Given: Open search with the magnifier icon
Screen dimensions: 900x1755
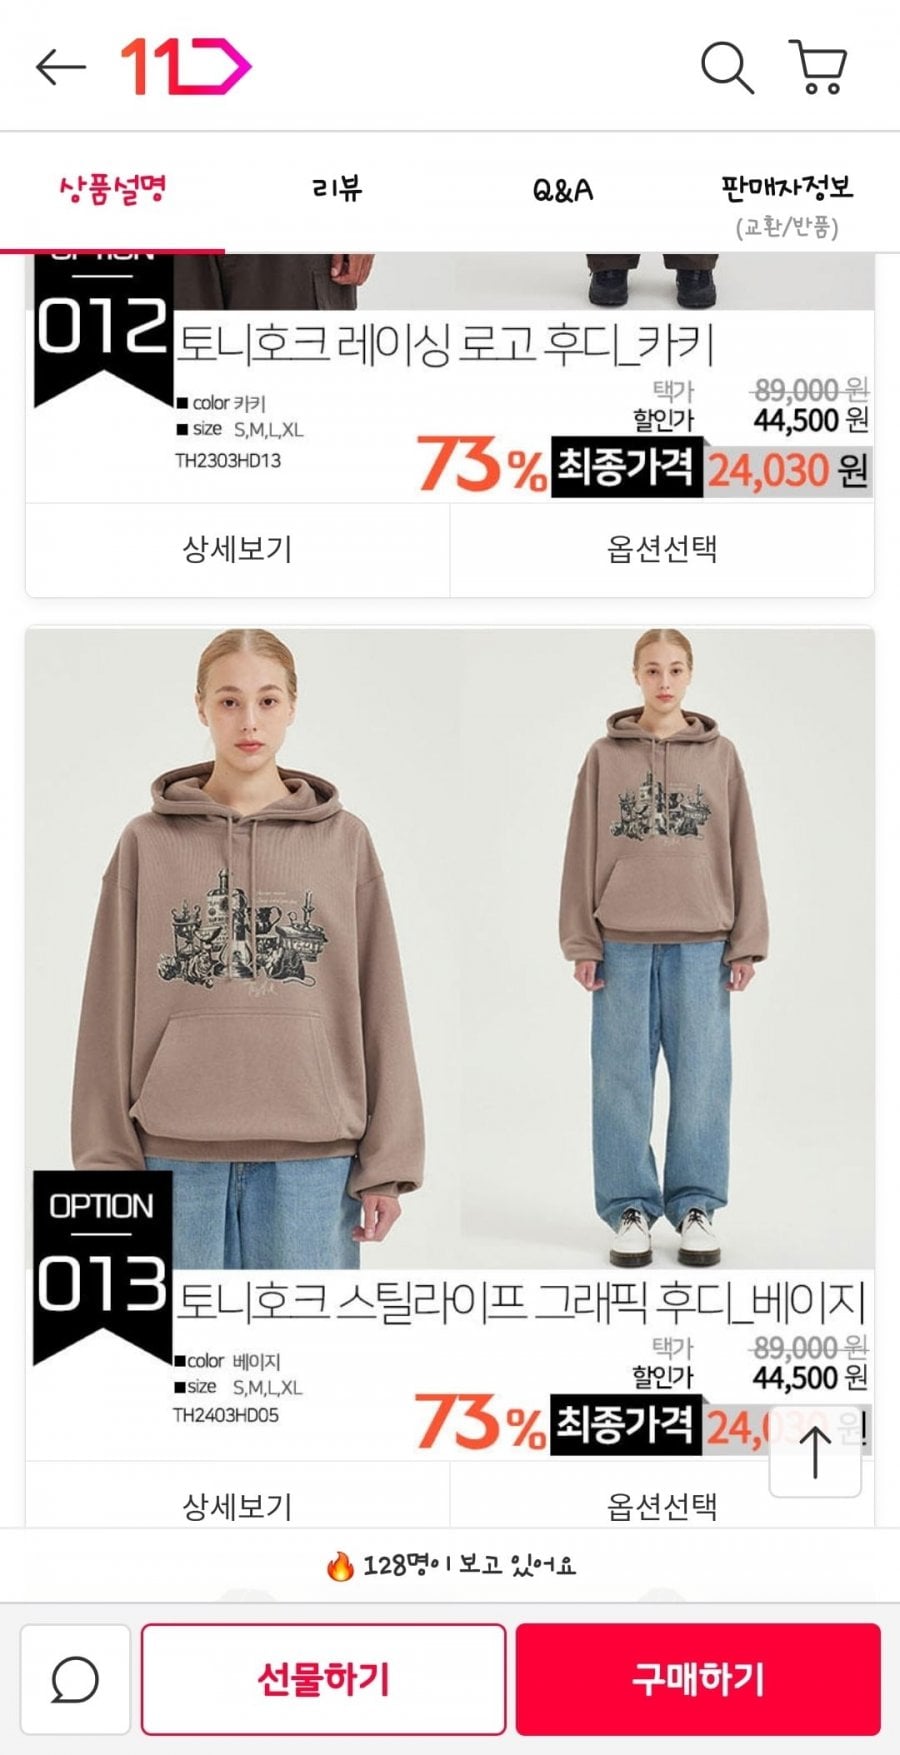Looking at the screenshot, I should tap(727, 68).
